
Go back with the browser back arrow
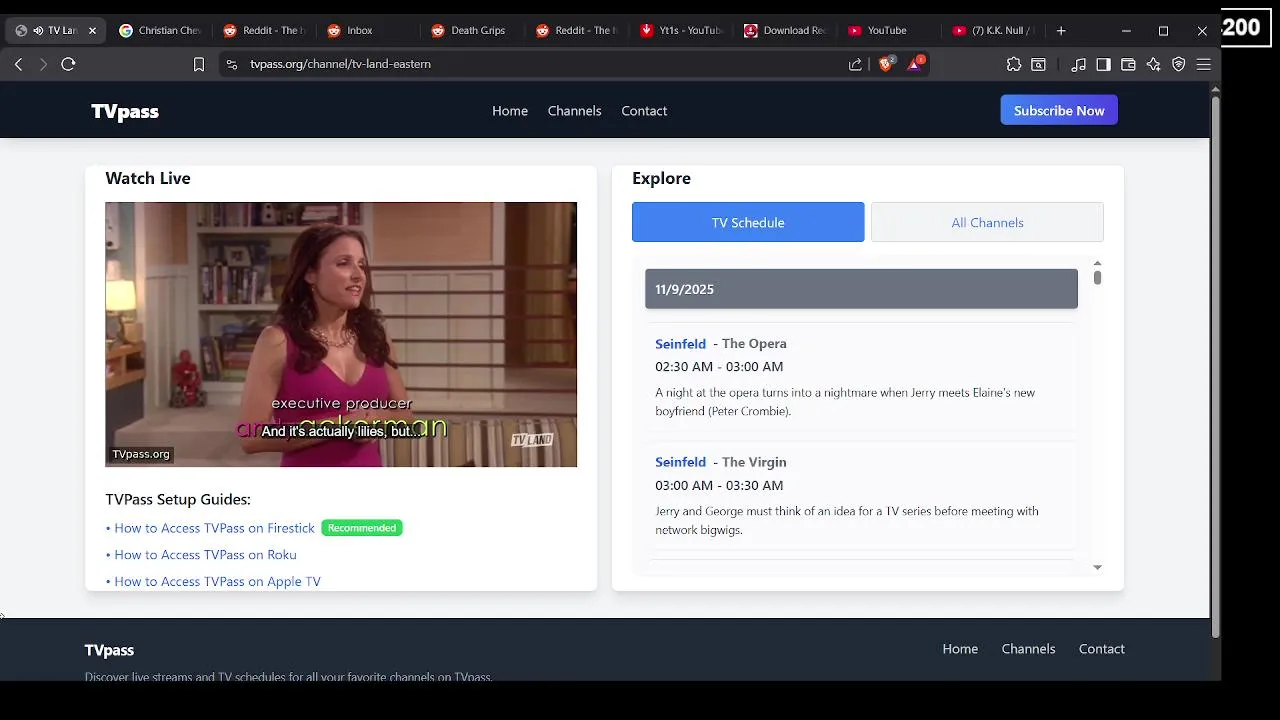(x=18, y=64)
